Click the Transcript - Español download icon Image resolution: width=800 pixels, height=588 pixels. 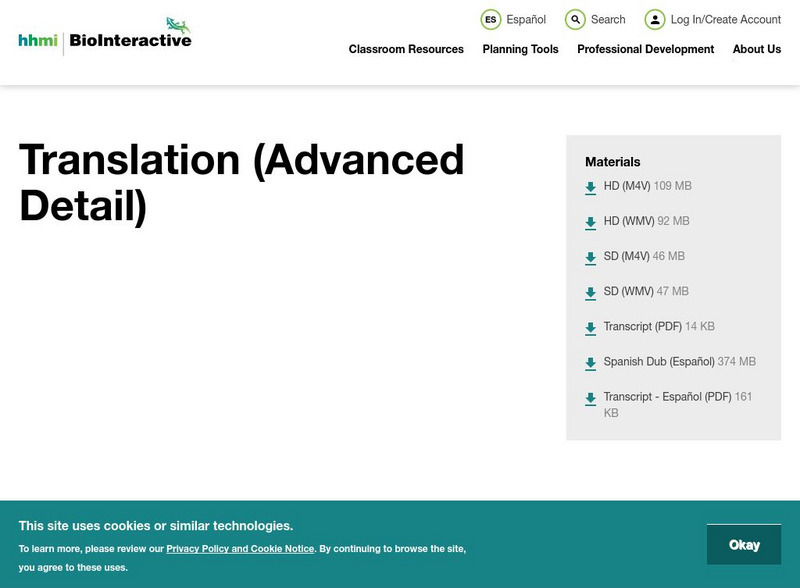click(x=589, y=397)
